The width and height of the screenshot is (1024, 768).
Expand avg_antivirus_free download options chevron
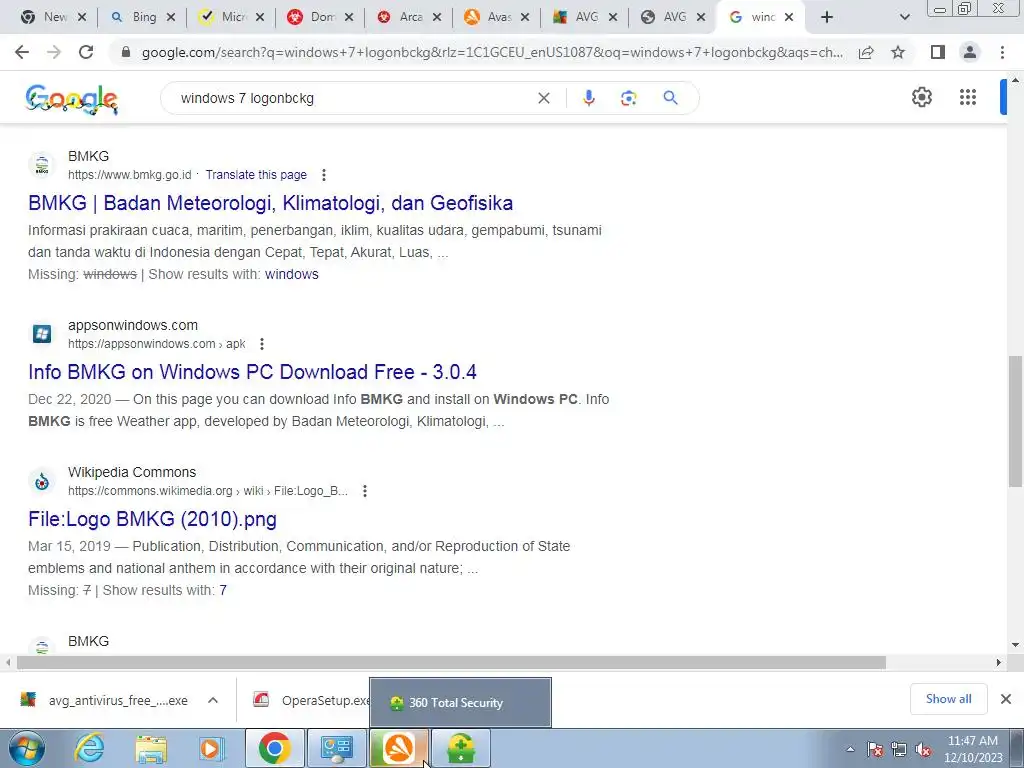point(213,700)
